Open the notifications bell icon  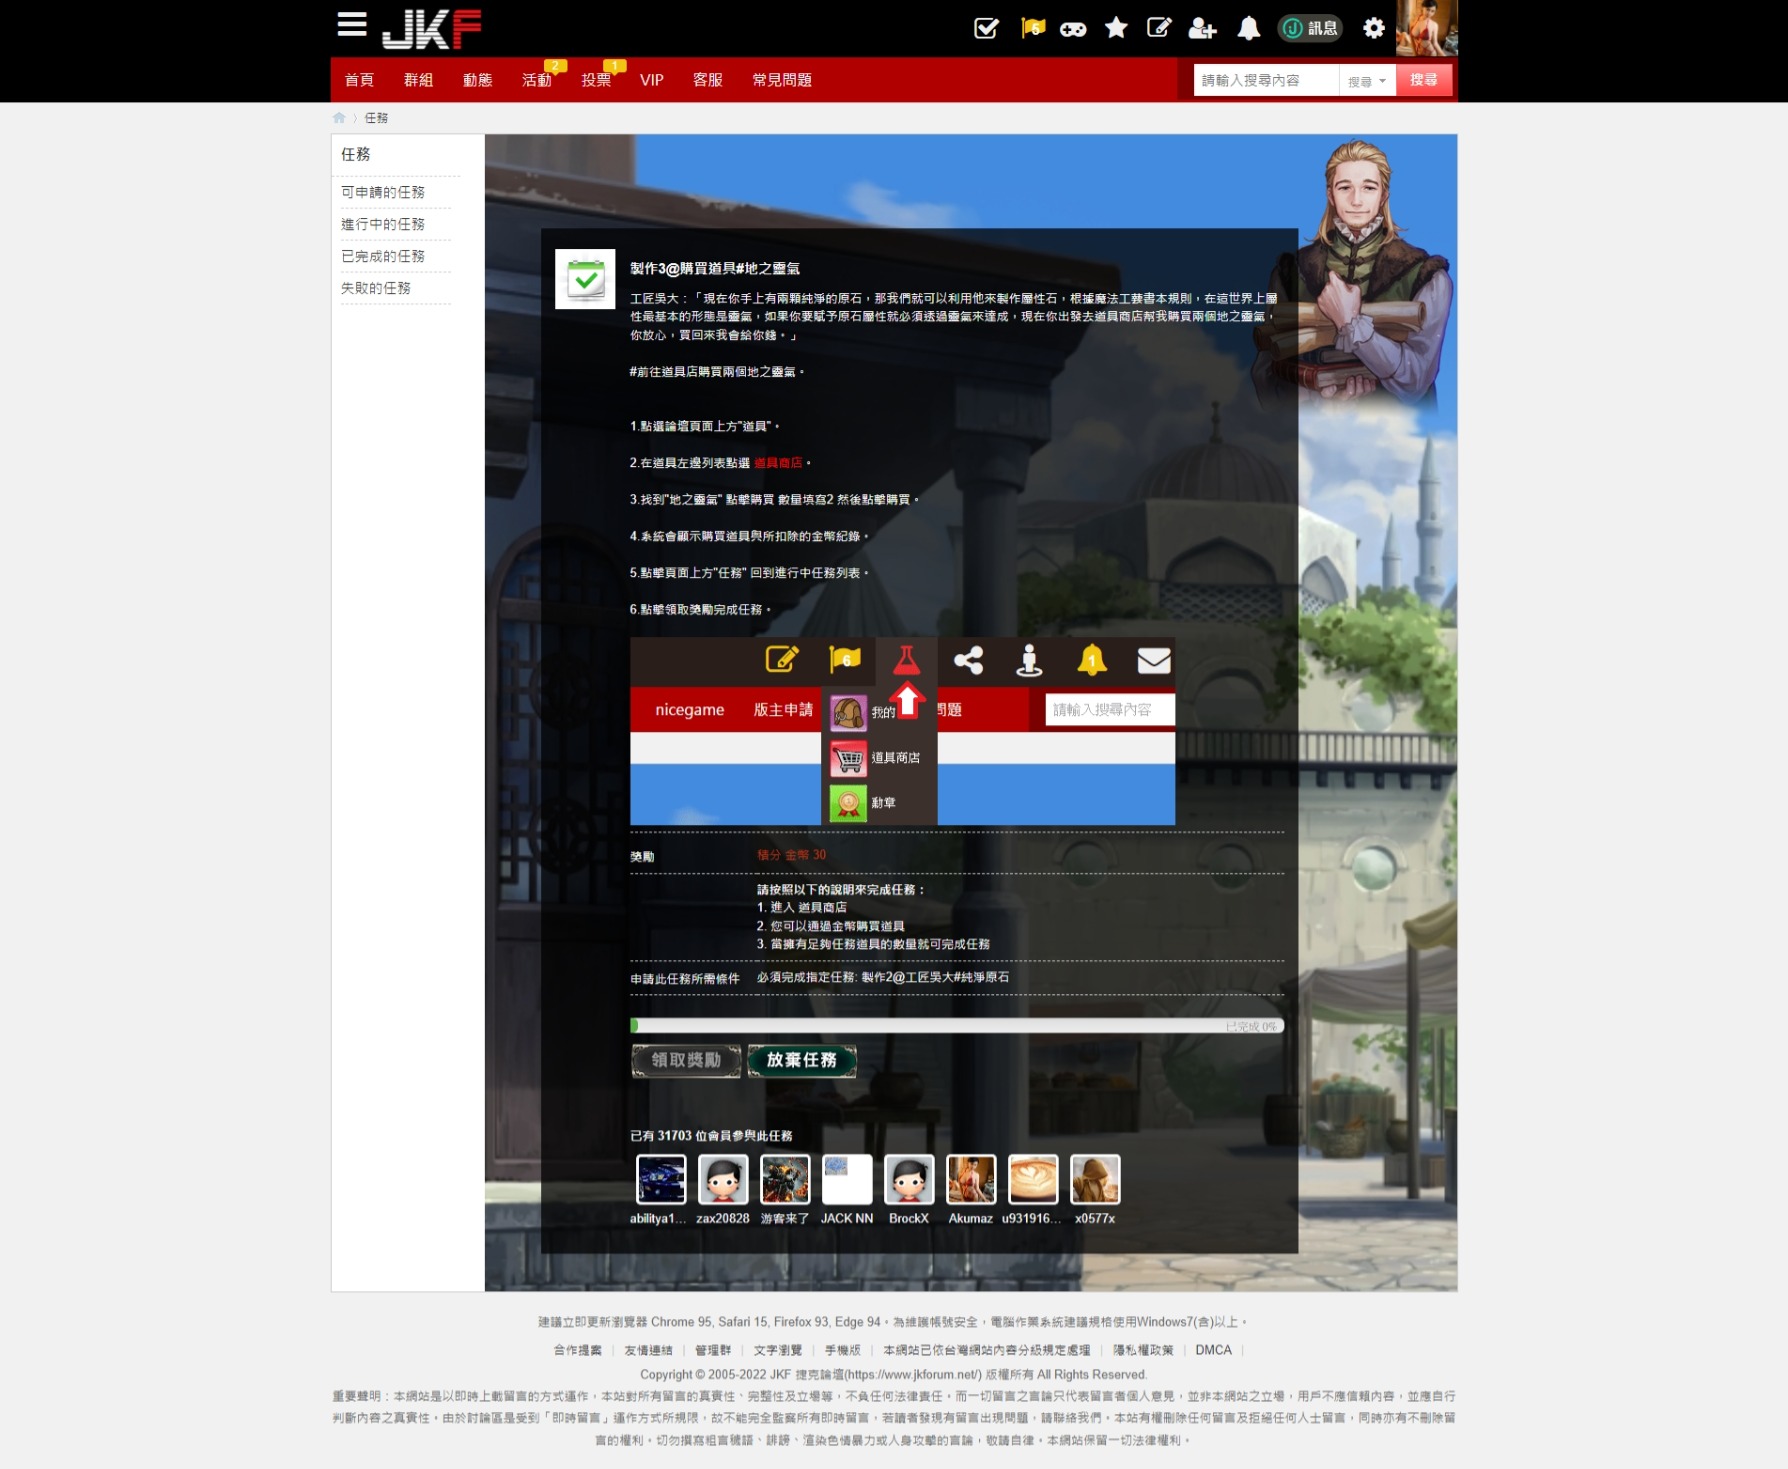[x=1248, y=28]
